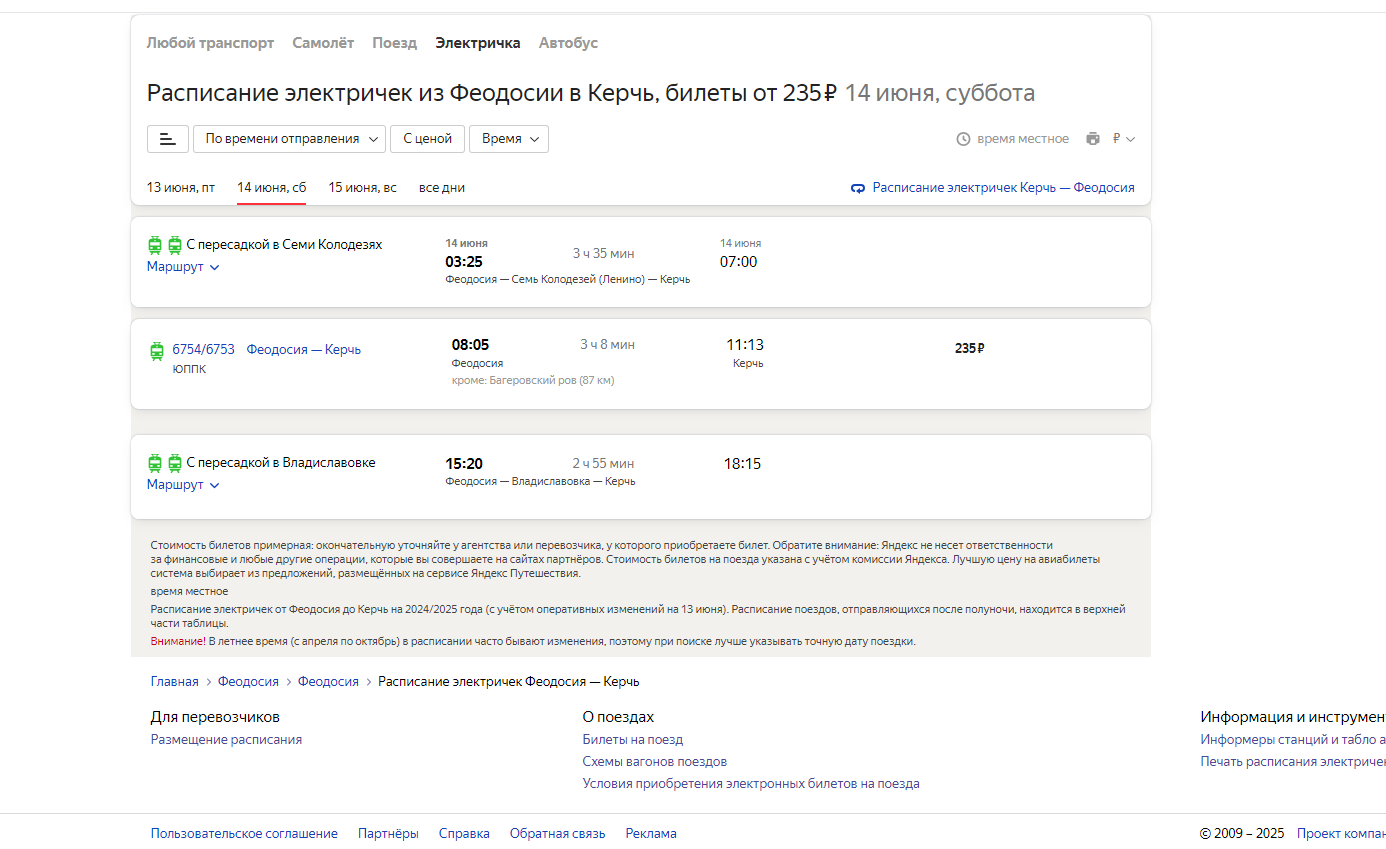This screenshot has width=1386, height=849.
Task: Open the train 6754/6753 link
Action: [x=204, y=350]
